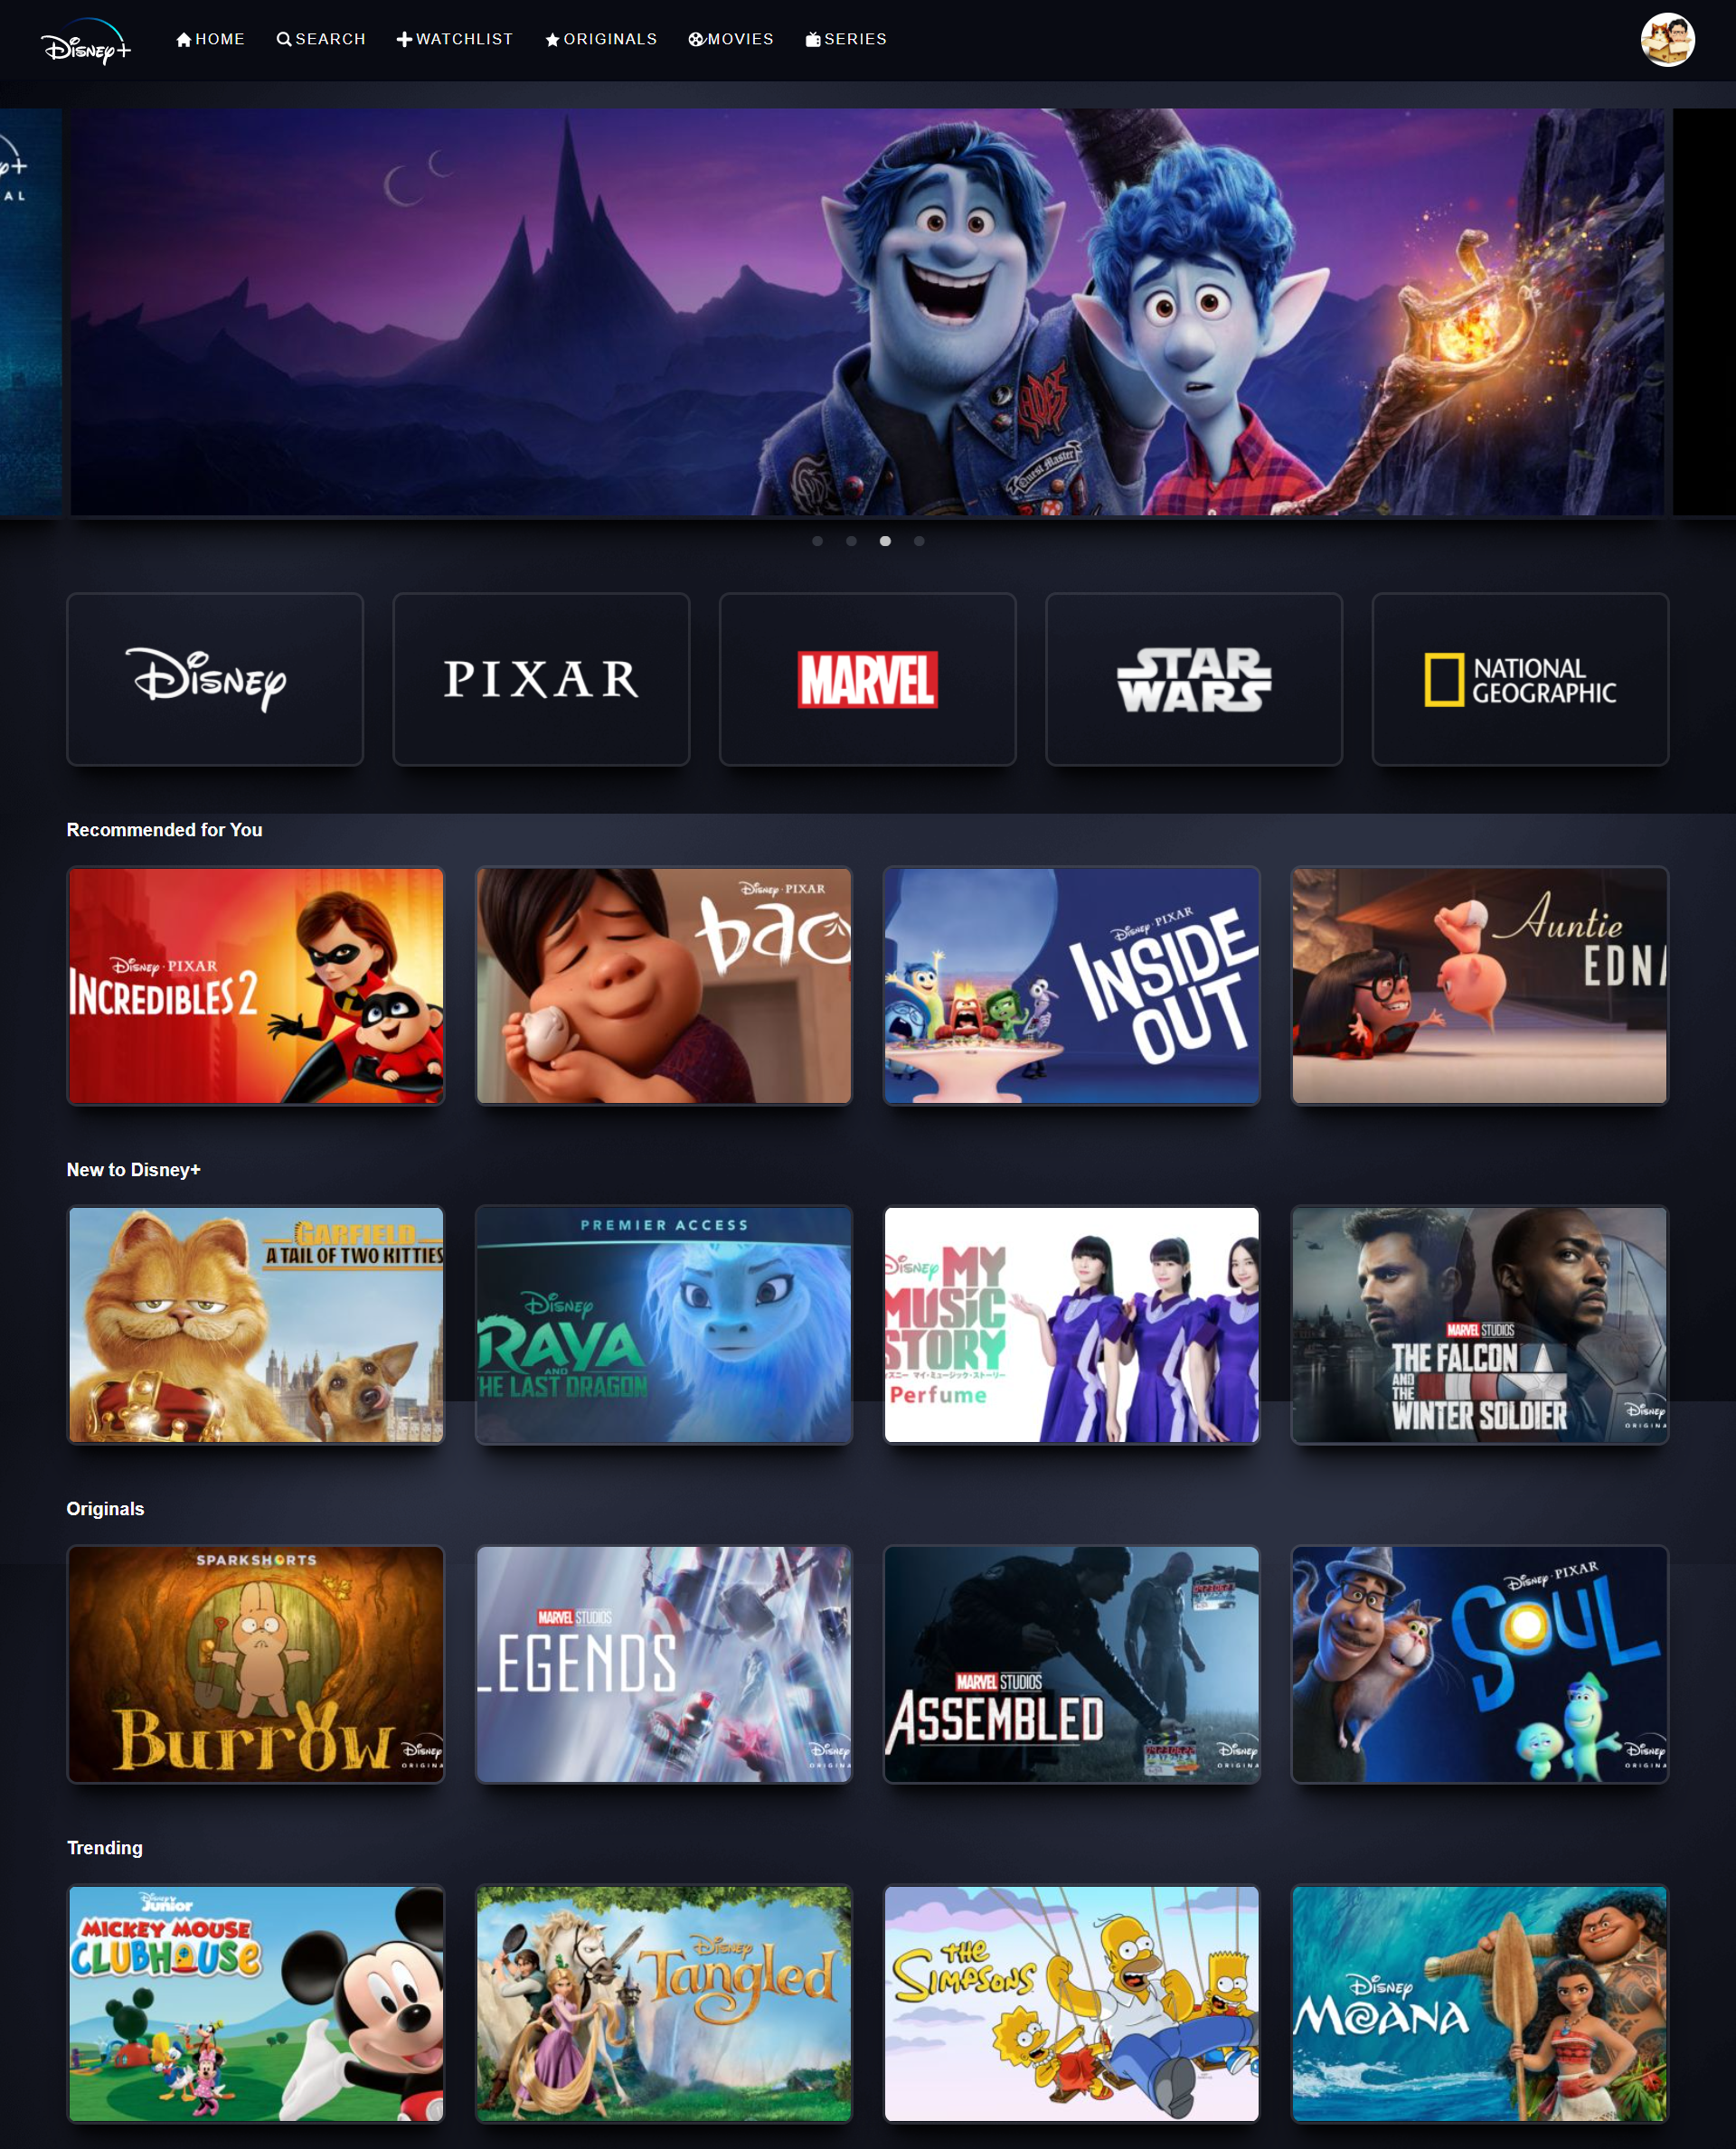Click the National Geographic brand icon
This screenshot has width=1736, height=2149.
point(1520,679)
